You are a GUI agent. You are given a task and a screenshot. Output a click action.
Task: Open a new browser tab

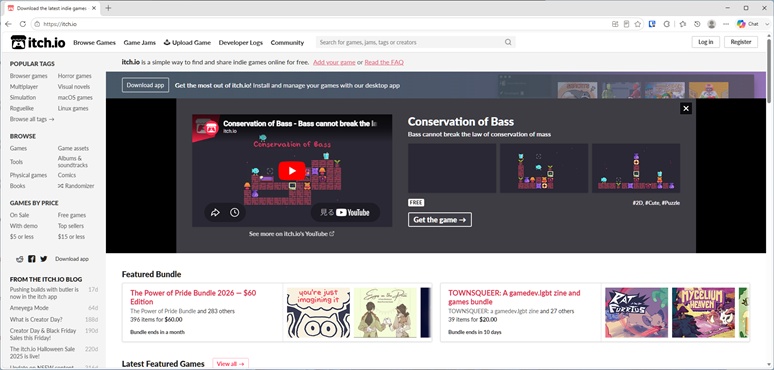(108, 8)
